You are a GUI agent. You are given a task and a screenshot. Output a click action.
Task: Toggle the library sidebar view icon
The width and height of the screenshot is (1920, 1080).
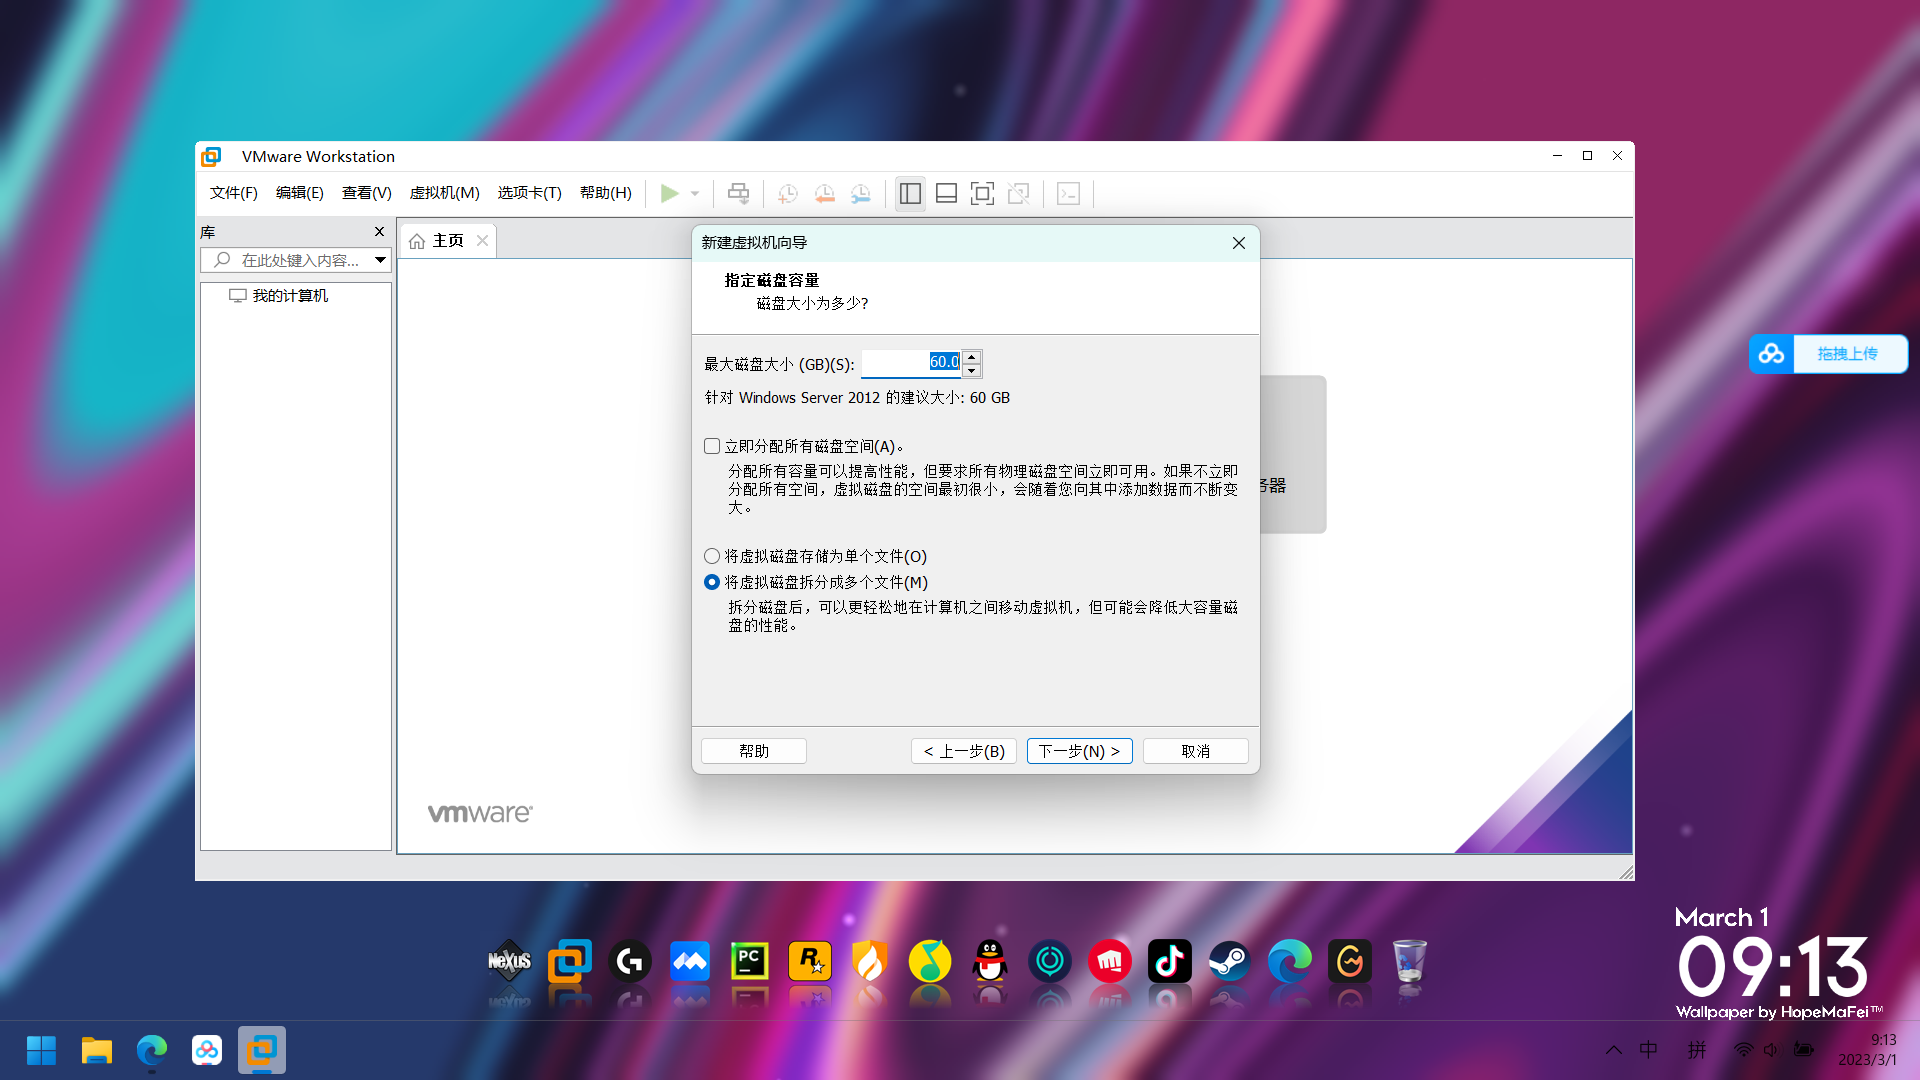click(x=910, y=193)
